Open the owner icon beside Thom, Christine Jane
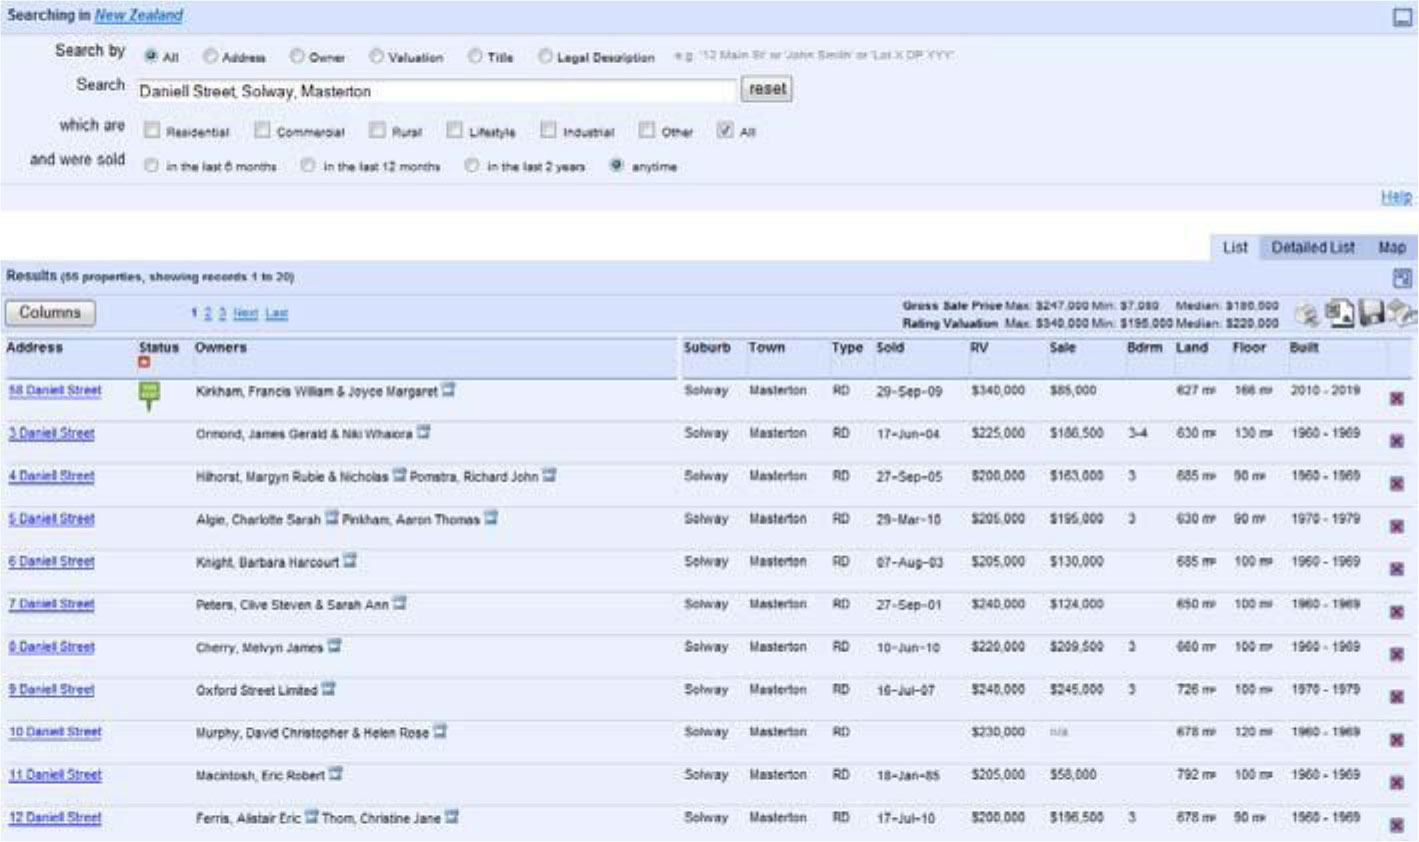The image size is (1419, 842). pyautogui.click(x=452, y=818)
